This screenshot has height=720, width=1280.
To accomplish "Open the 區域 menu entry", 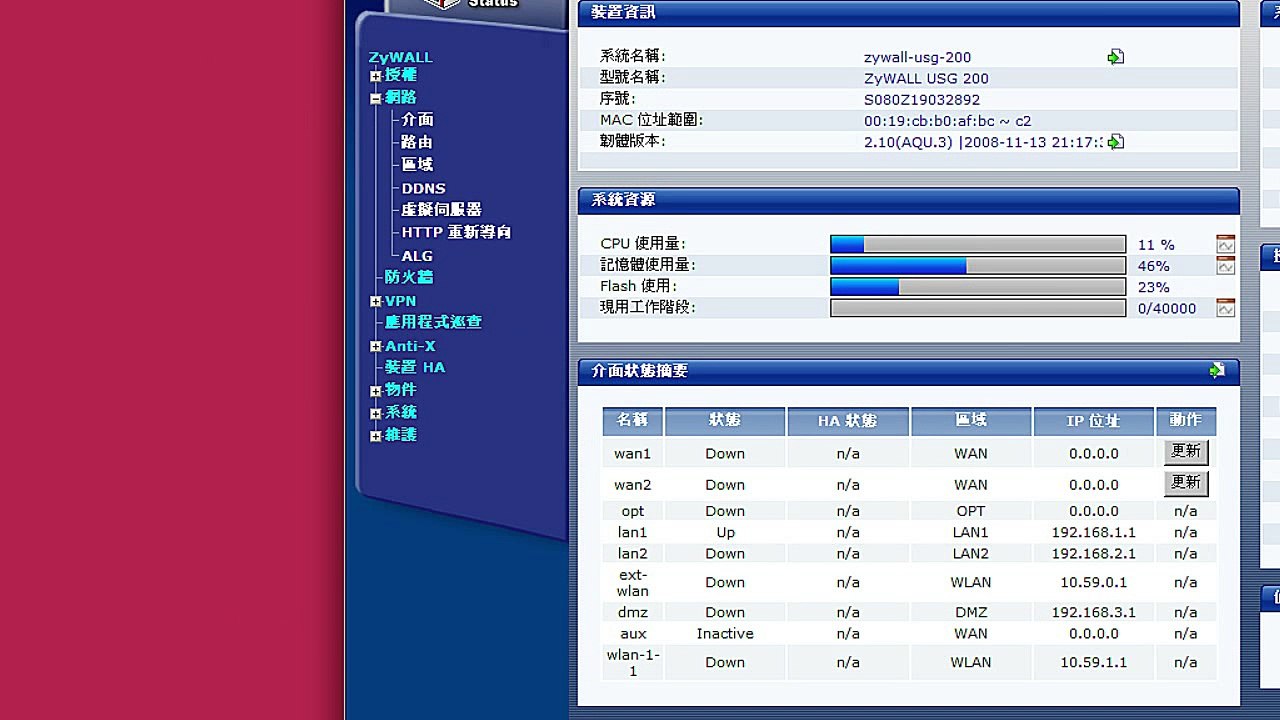I will pyautogui.click(x=418, y=164).
